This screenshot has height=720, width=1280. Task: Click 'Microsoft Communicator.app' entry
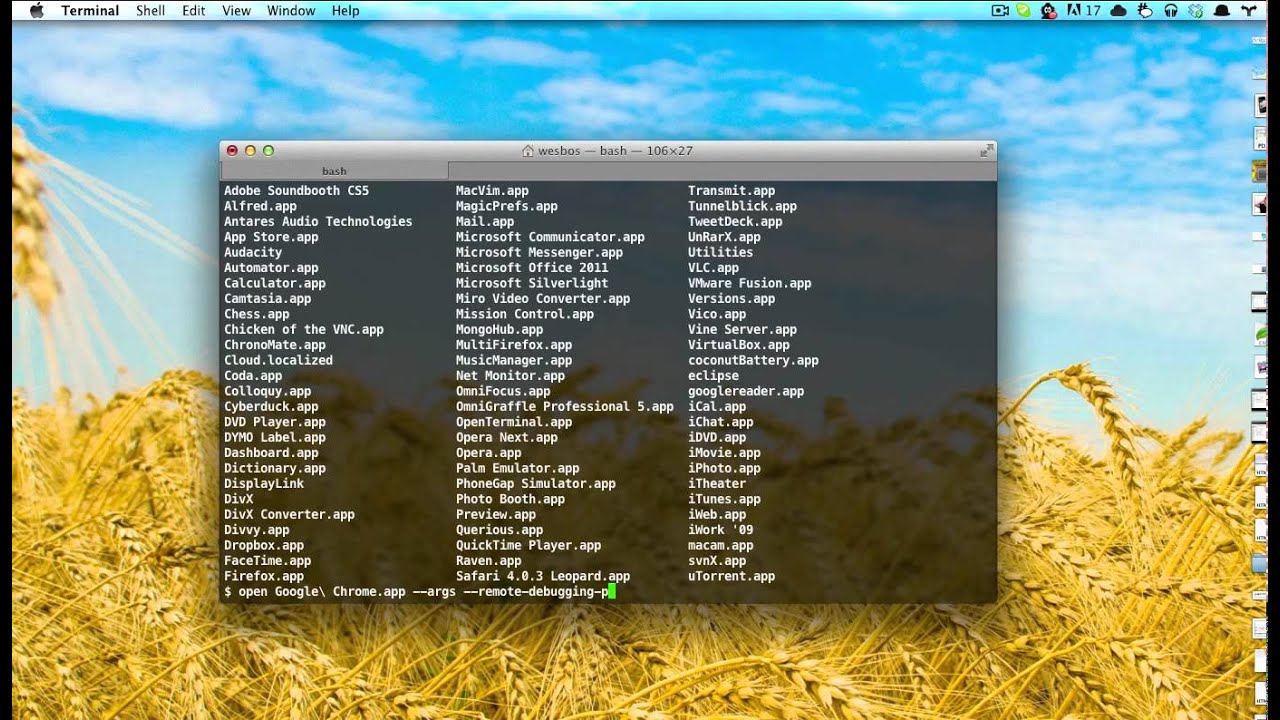550,237
